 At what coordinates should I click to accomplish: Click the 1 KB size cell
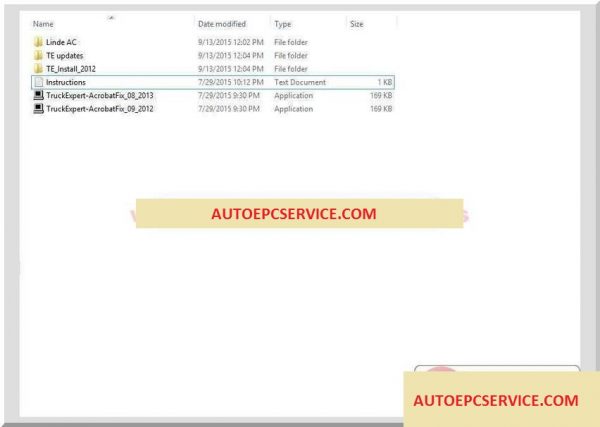pyautogui.click(x=385, y=82)
